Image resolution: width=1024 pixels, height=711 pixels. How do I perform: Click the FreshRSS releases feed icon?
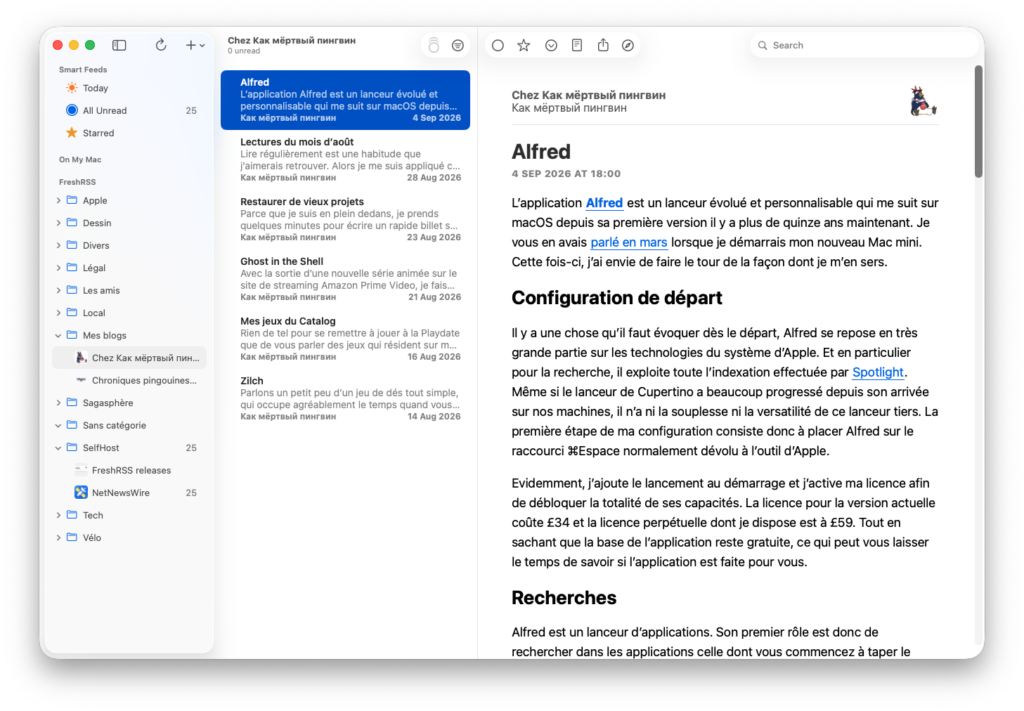[x=81, y=469]
